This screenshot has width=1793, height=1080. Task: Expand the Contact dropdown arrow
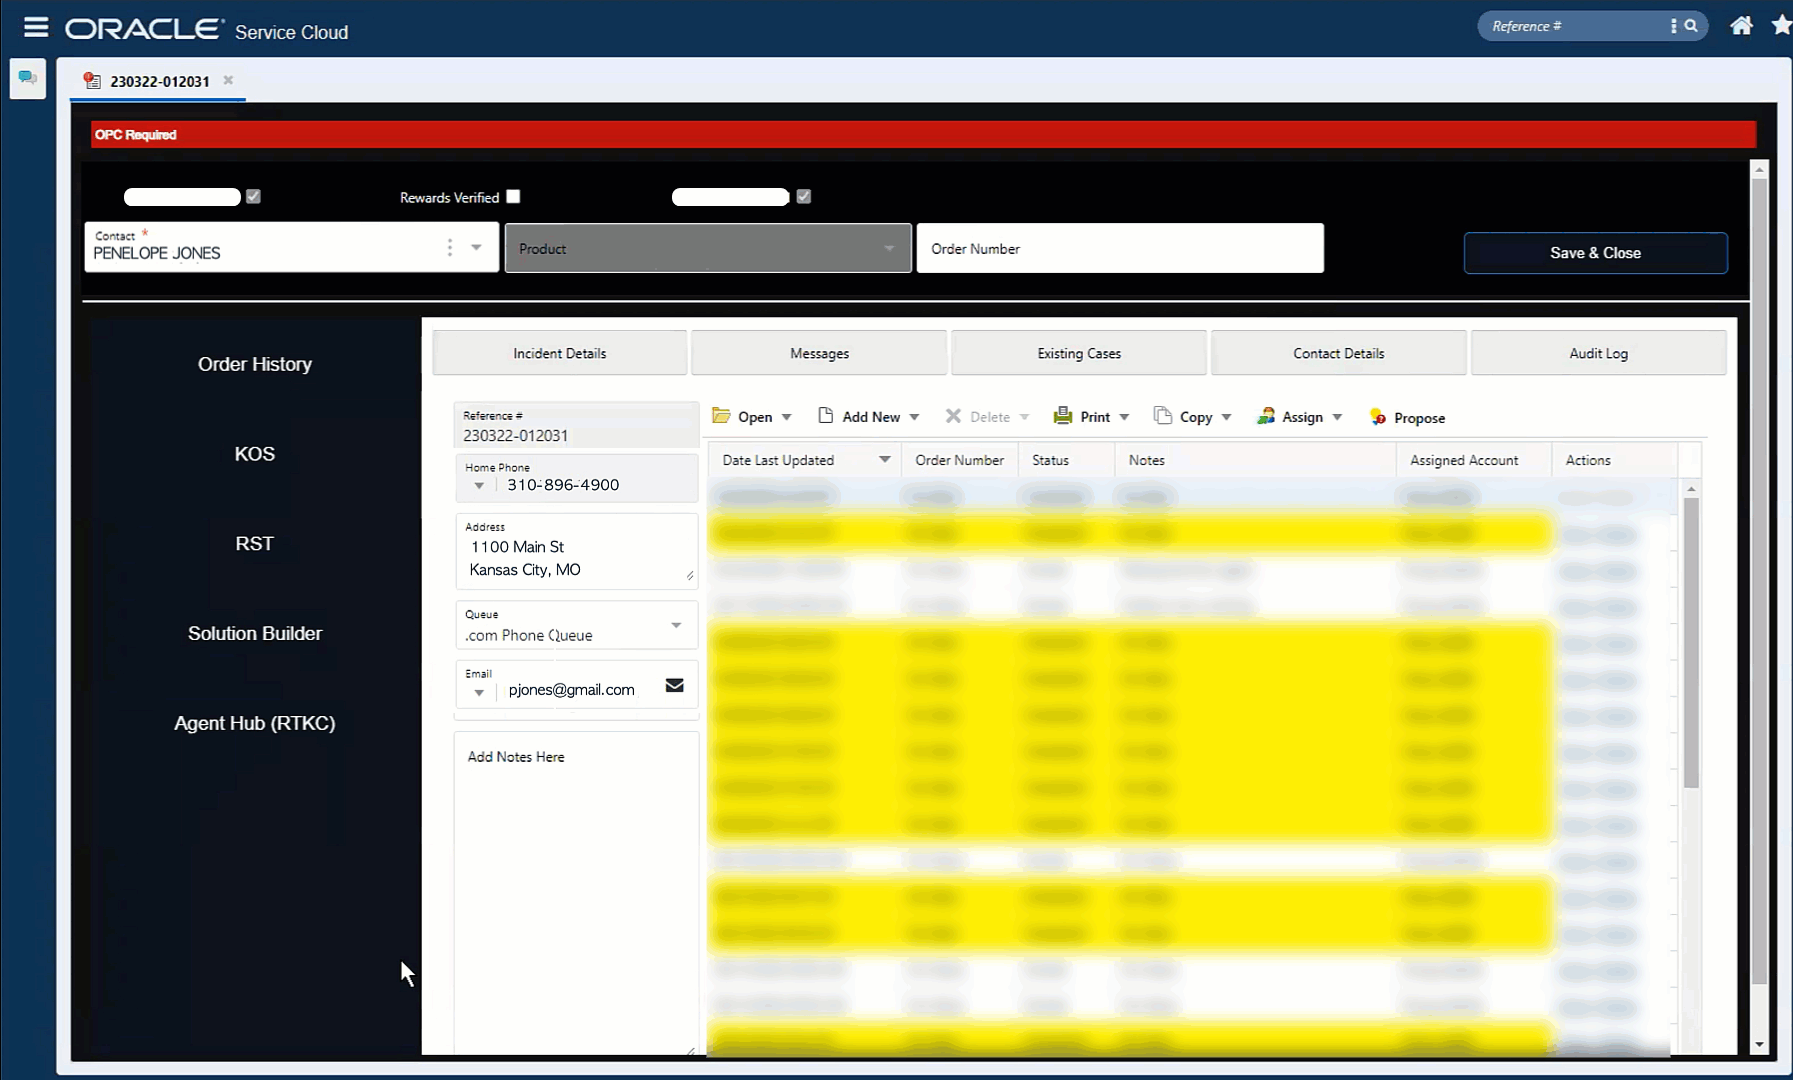coord(477,247)
